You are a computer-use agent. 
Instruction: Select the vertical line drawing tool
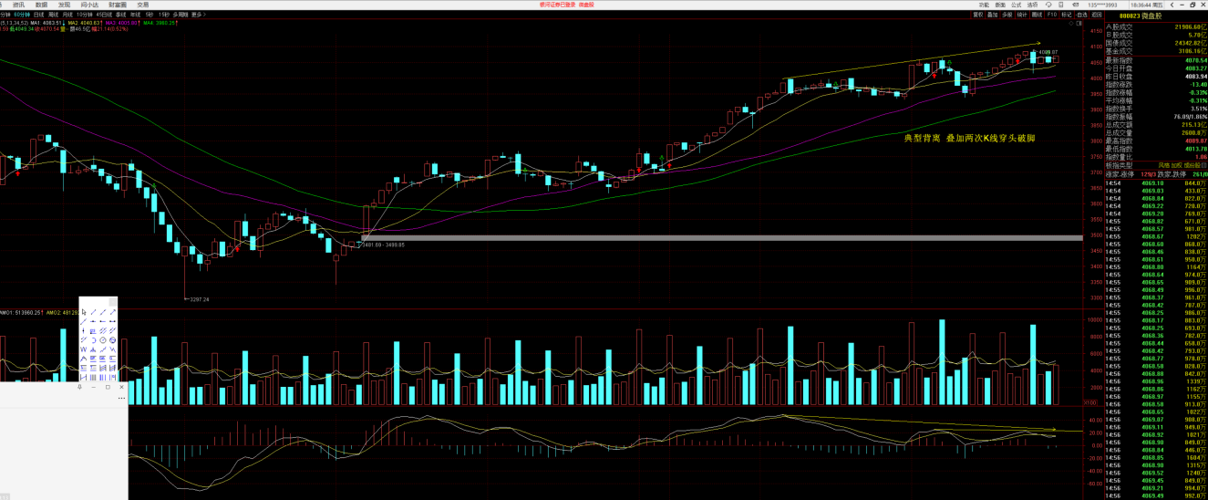pos(84,331)
